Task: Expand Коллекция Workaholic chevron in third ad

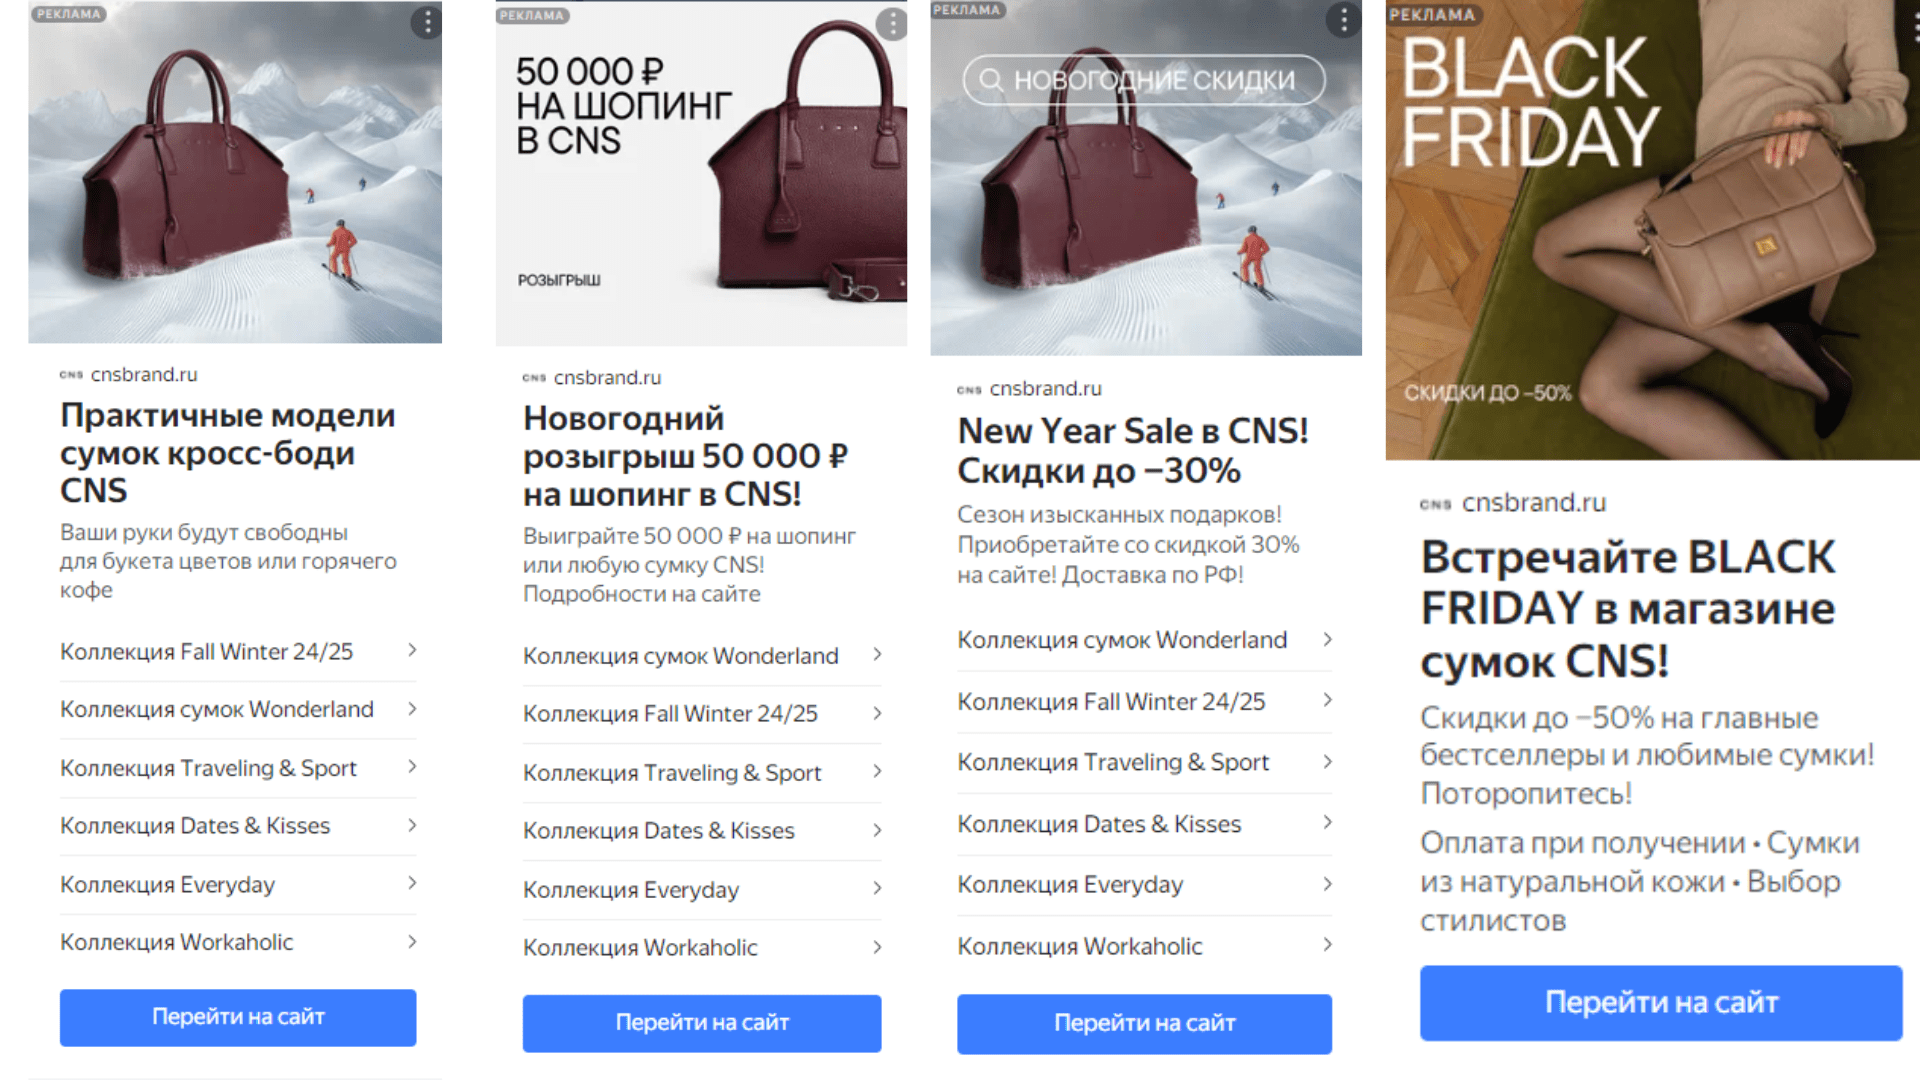Action: 1327,945
